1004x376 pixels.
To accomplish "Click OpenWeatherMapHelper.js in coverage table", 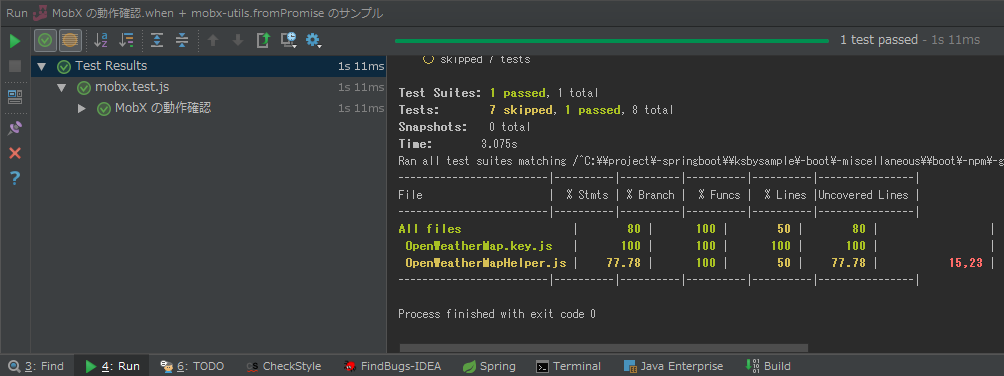I will (485, 263).
